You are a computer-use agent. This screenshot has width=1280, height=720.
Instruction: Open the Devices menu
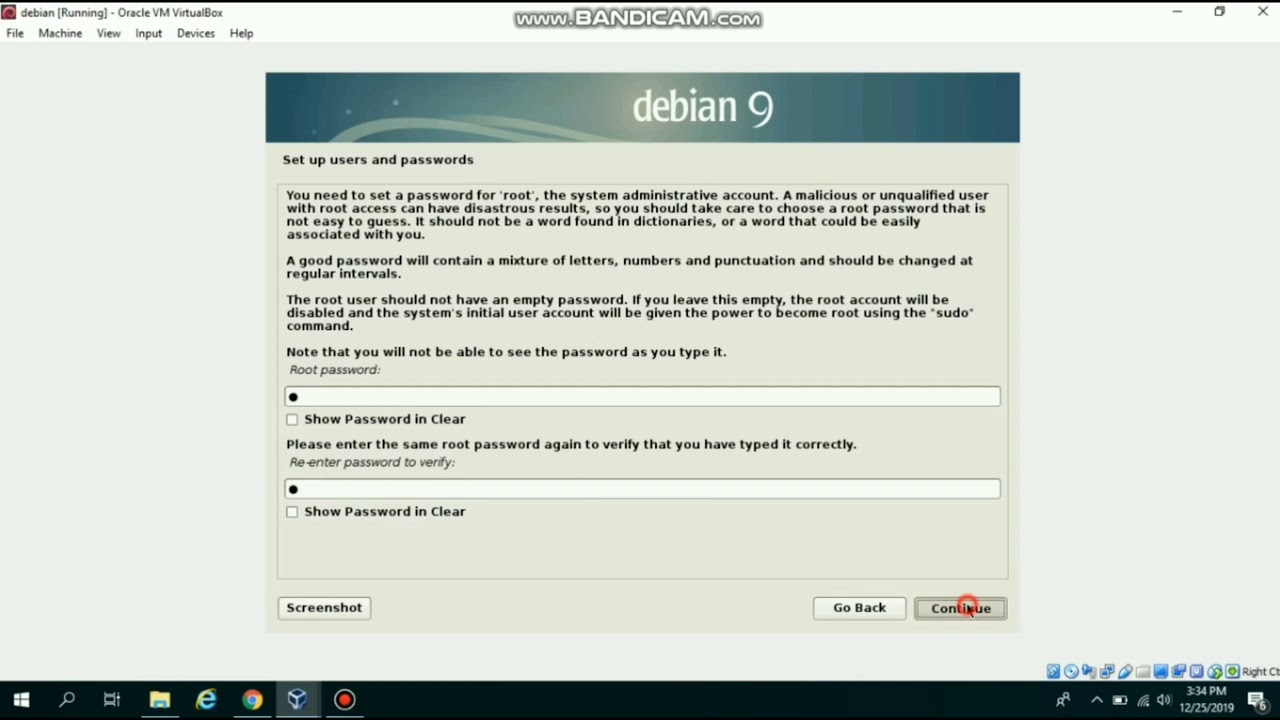point(196,33)
